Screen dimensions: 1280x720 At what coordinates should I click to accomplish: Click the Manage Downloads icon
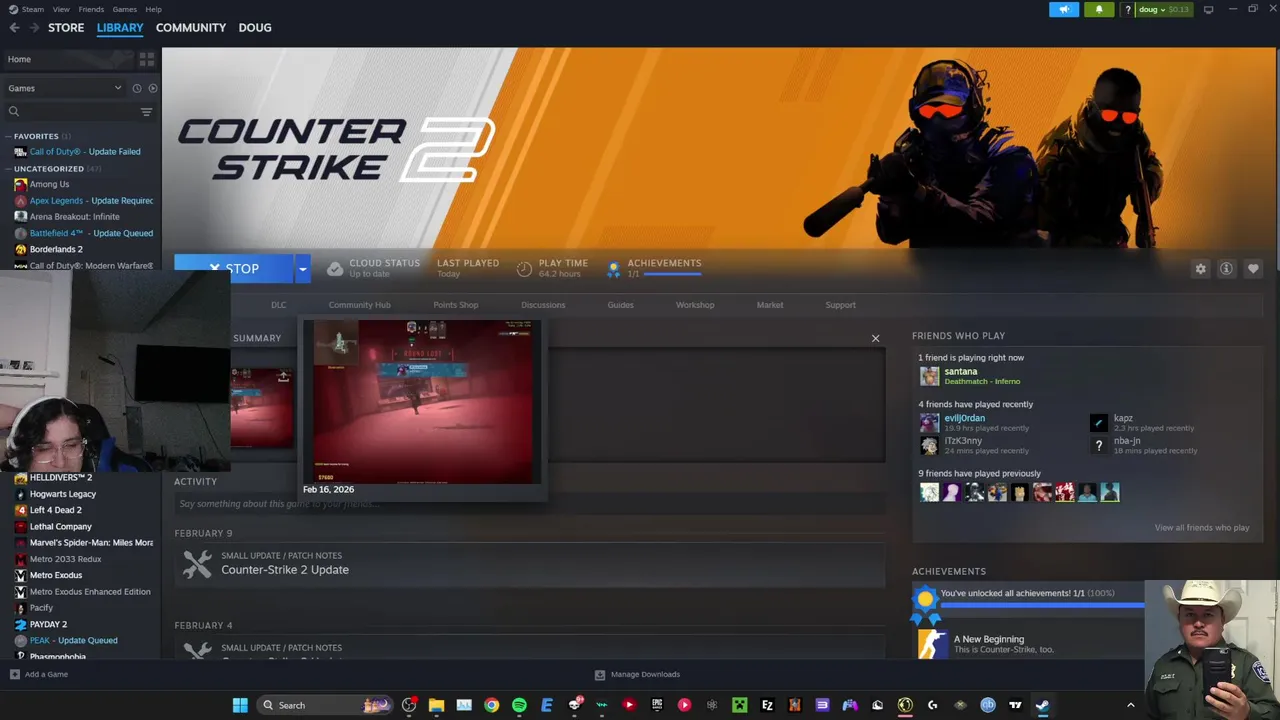pos(600,675)
